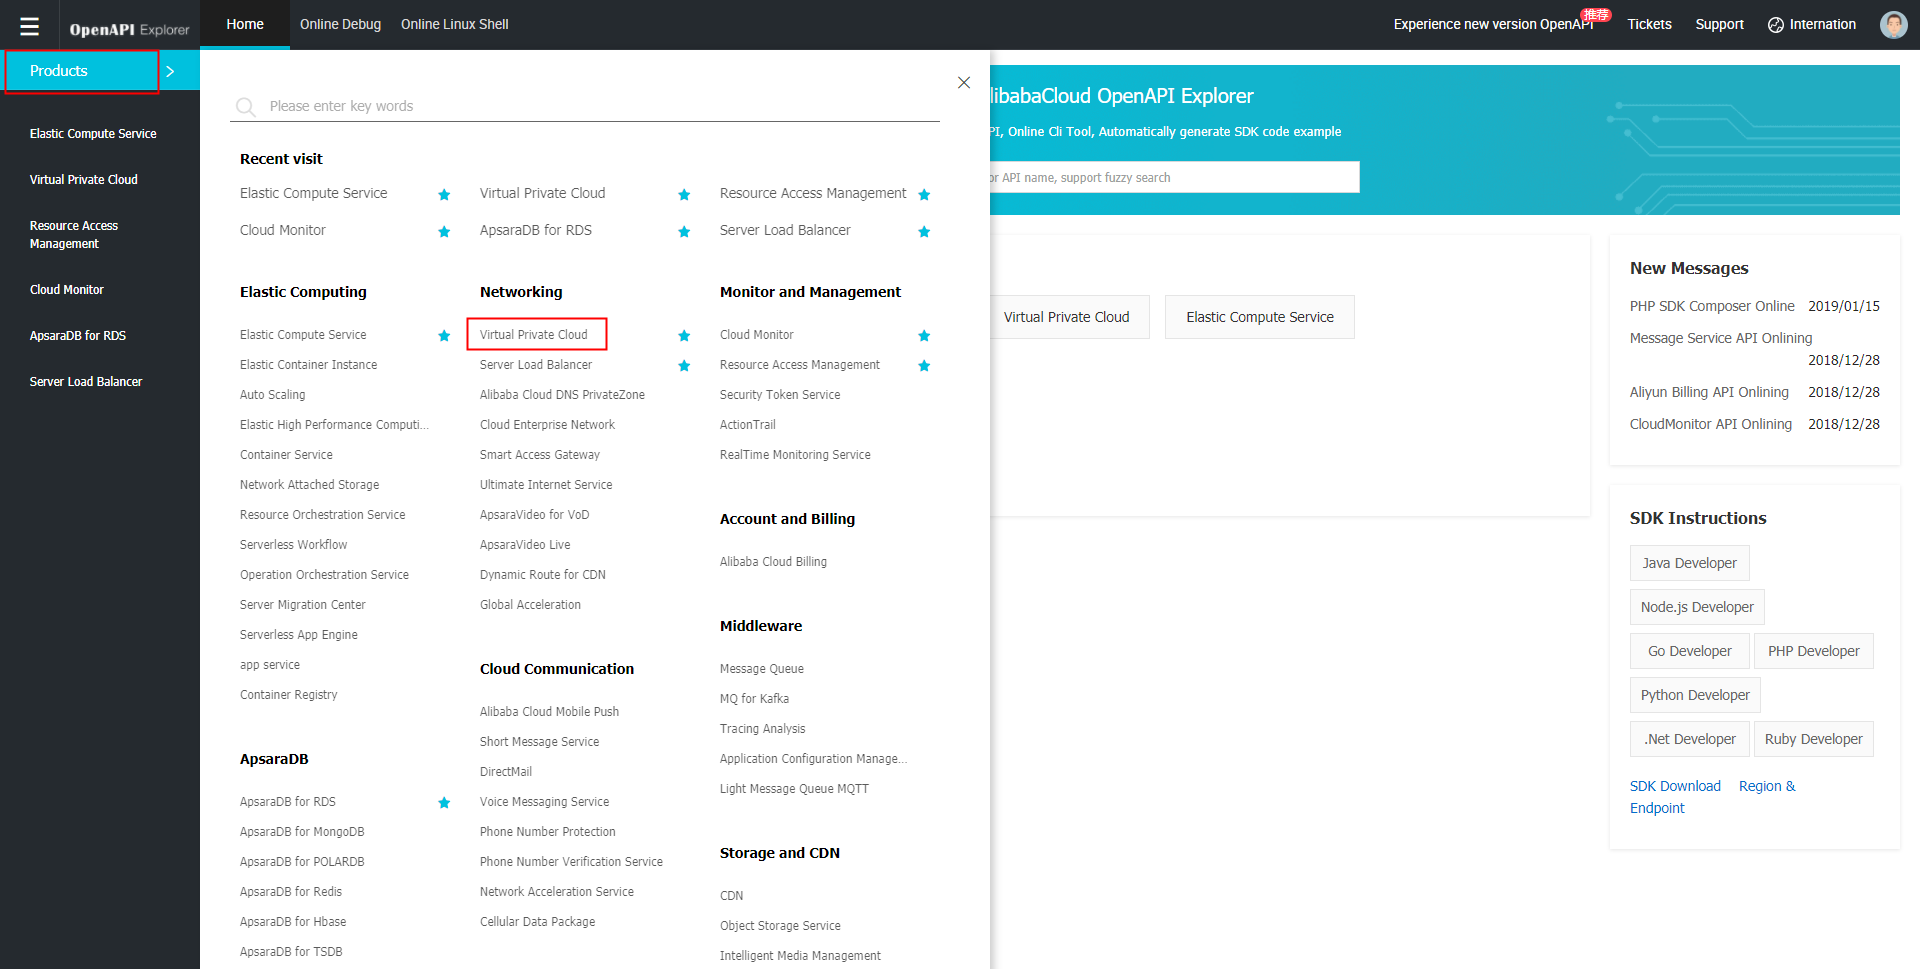Open Message Queue product

point(762,669)
